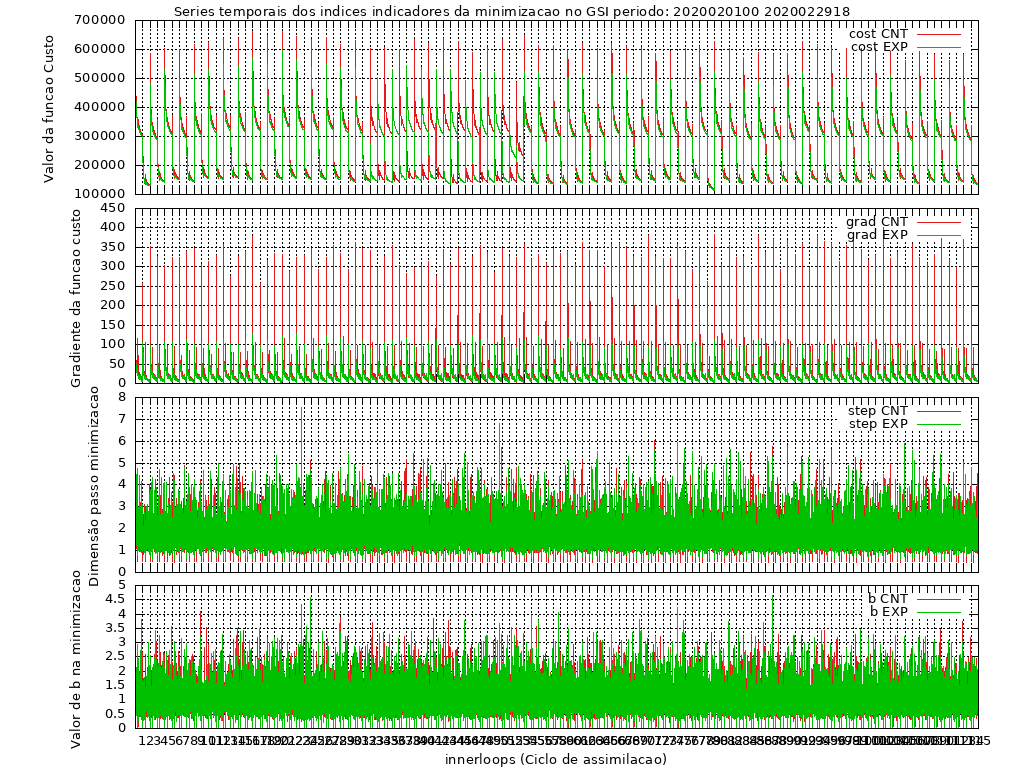The height and width of the screenshot is (768, 1024).
Task: Select the 'grad CNT' legend label
Action: [876, 221]
